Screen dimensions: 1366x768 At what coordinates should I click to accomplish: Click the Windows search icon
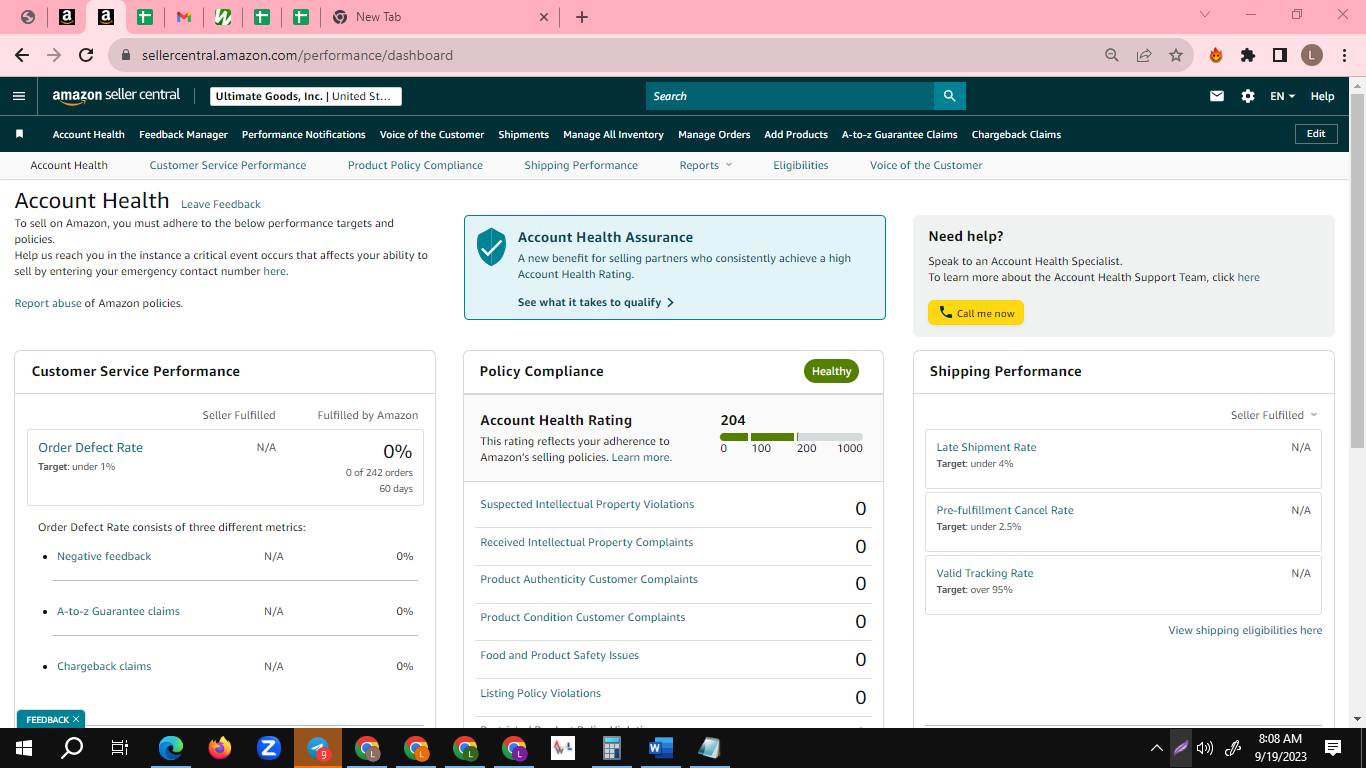72,747
